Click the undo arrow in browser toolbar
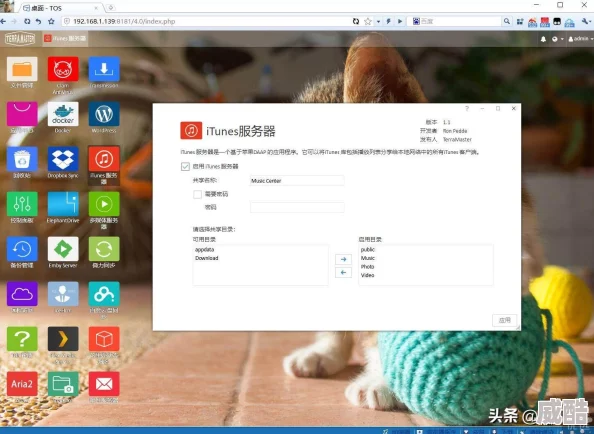 (38, 22)
